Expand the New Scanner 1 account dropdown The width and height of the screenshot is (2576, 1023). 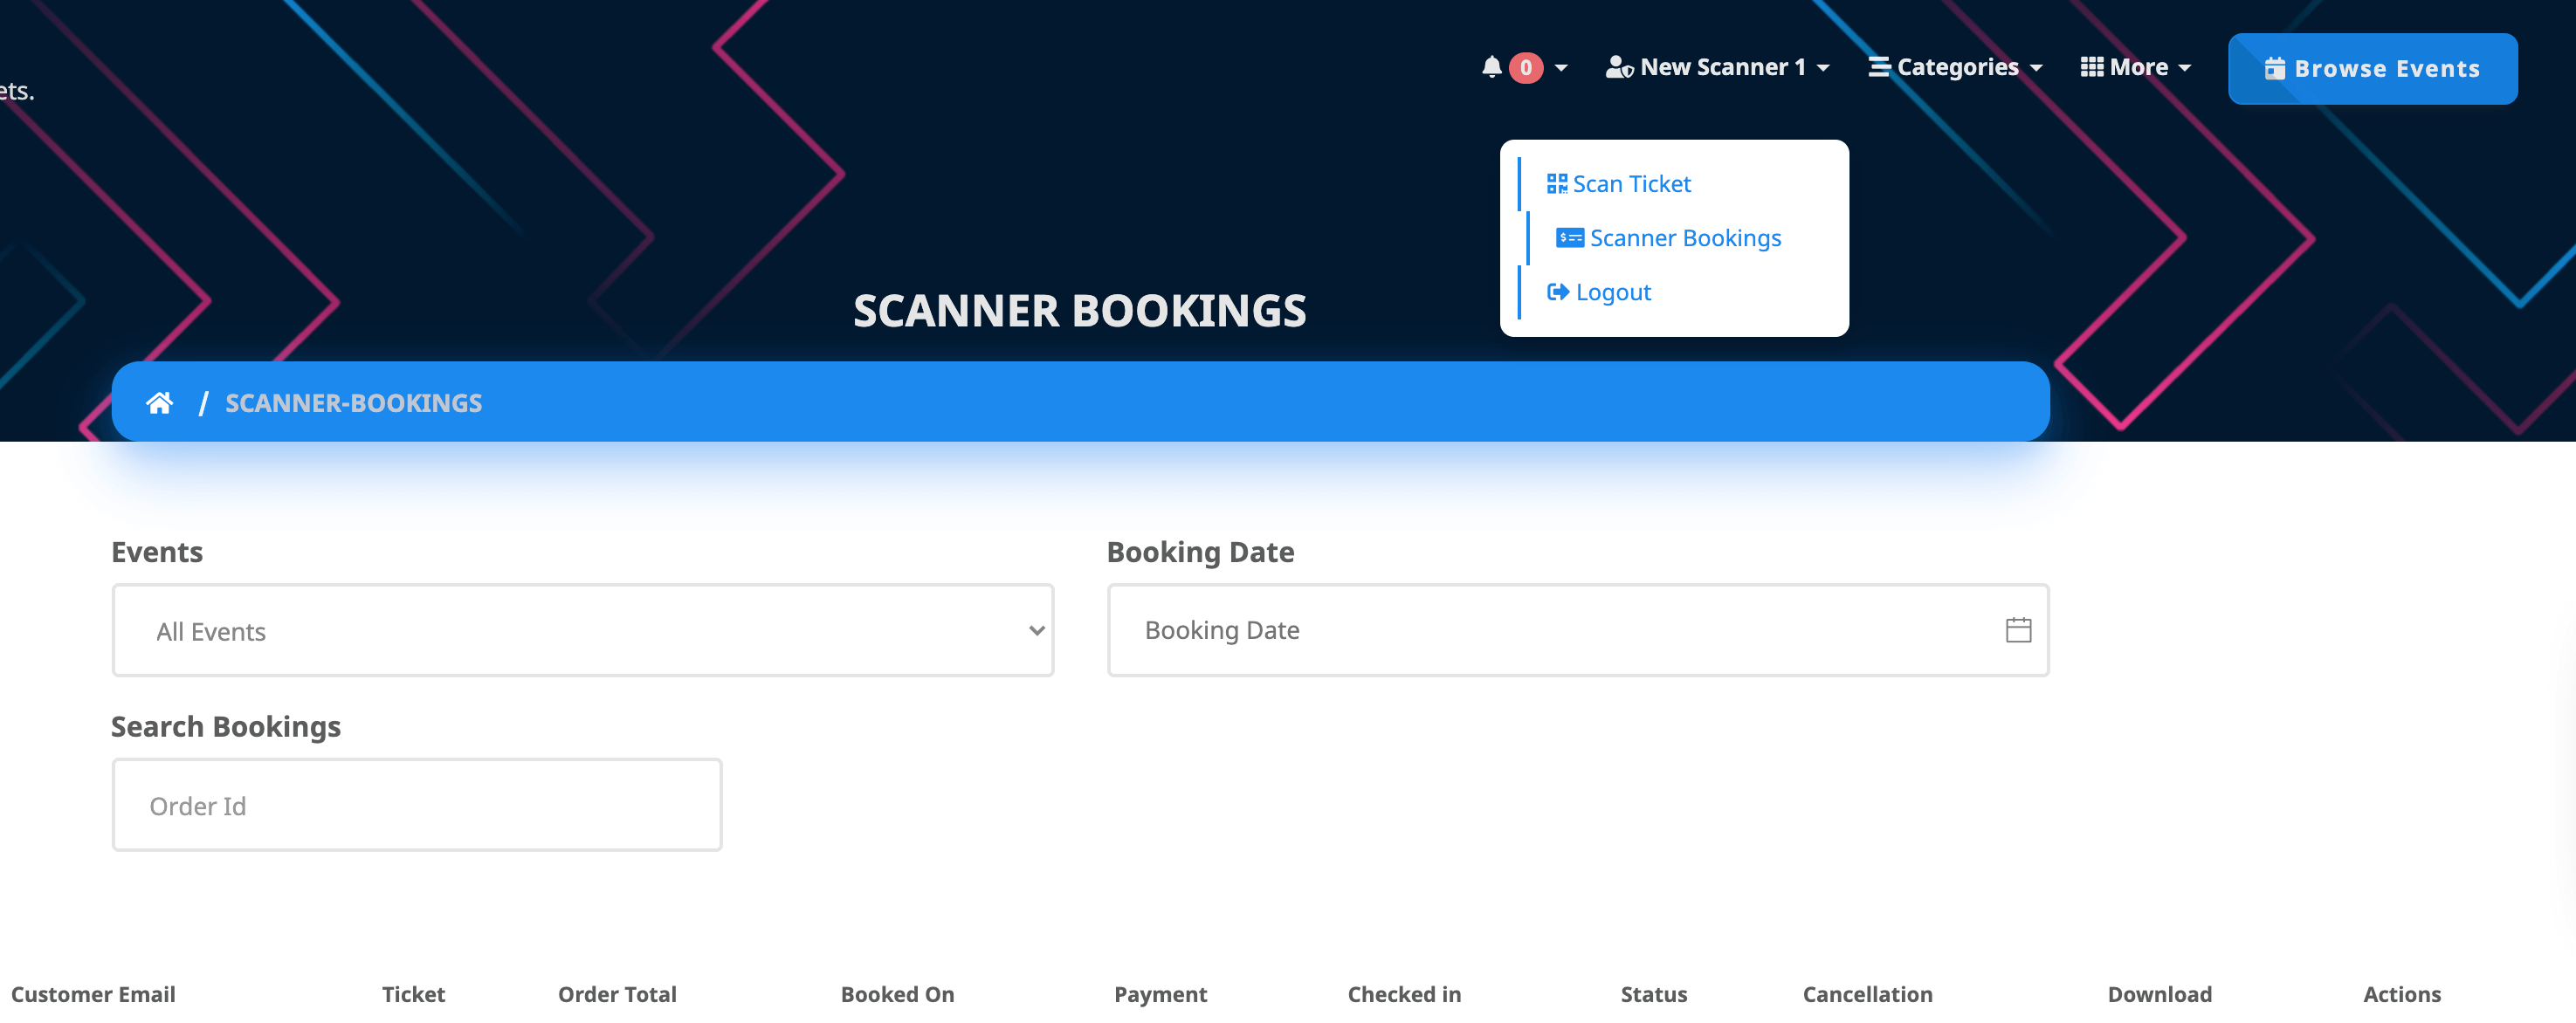pos(1725,66)
